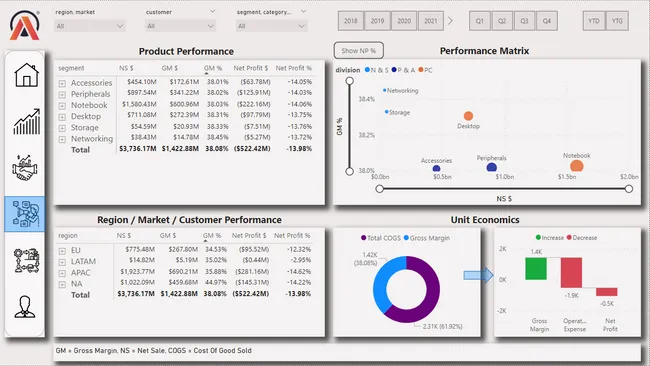Click the green Gross Margin waterfall bar
Screen dimensions: 650x366
coord(536,269)
